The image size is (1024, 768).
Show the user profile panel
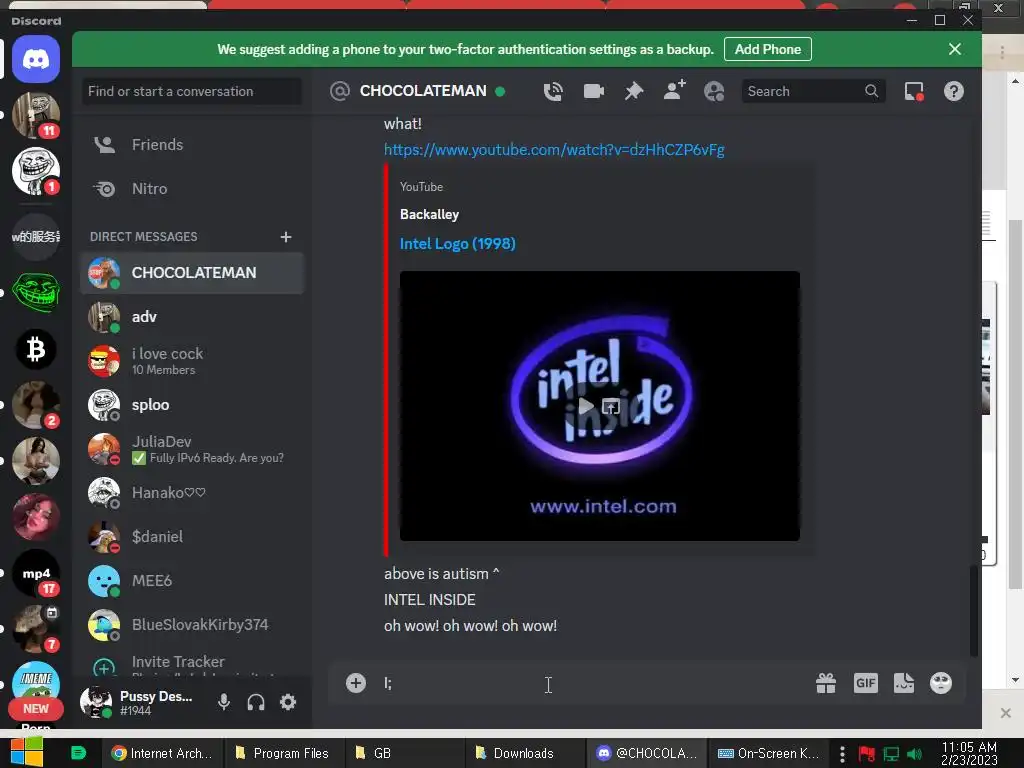(714, 91)
